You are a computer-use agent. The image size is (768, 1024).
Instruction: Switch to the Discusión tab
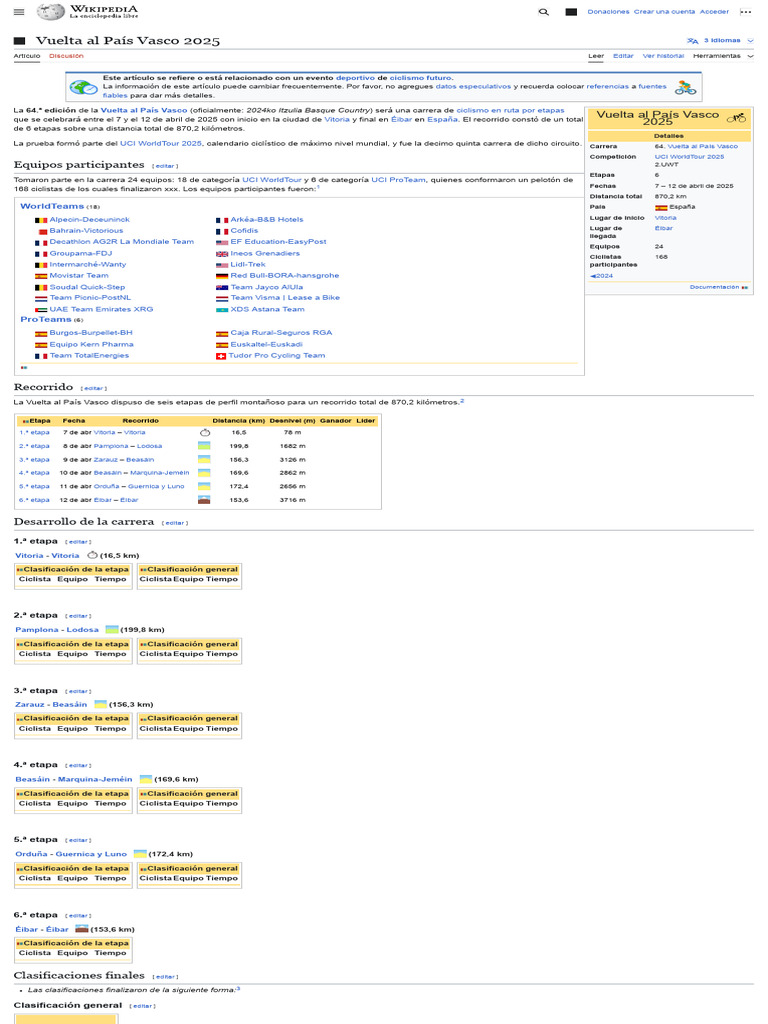point(66,56)
